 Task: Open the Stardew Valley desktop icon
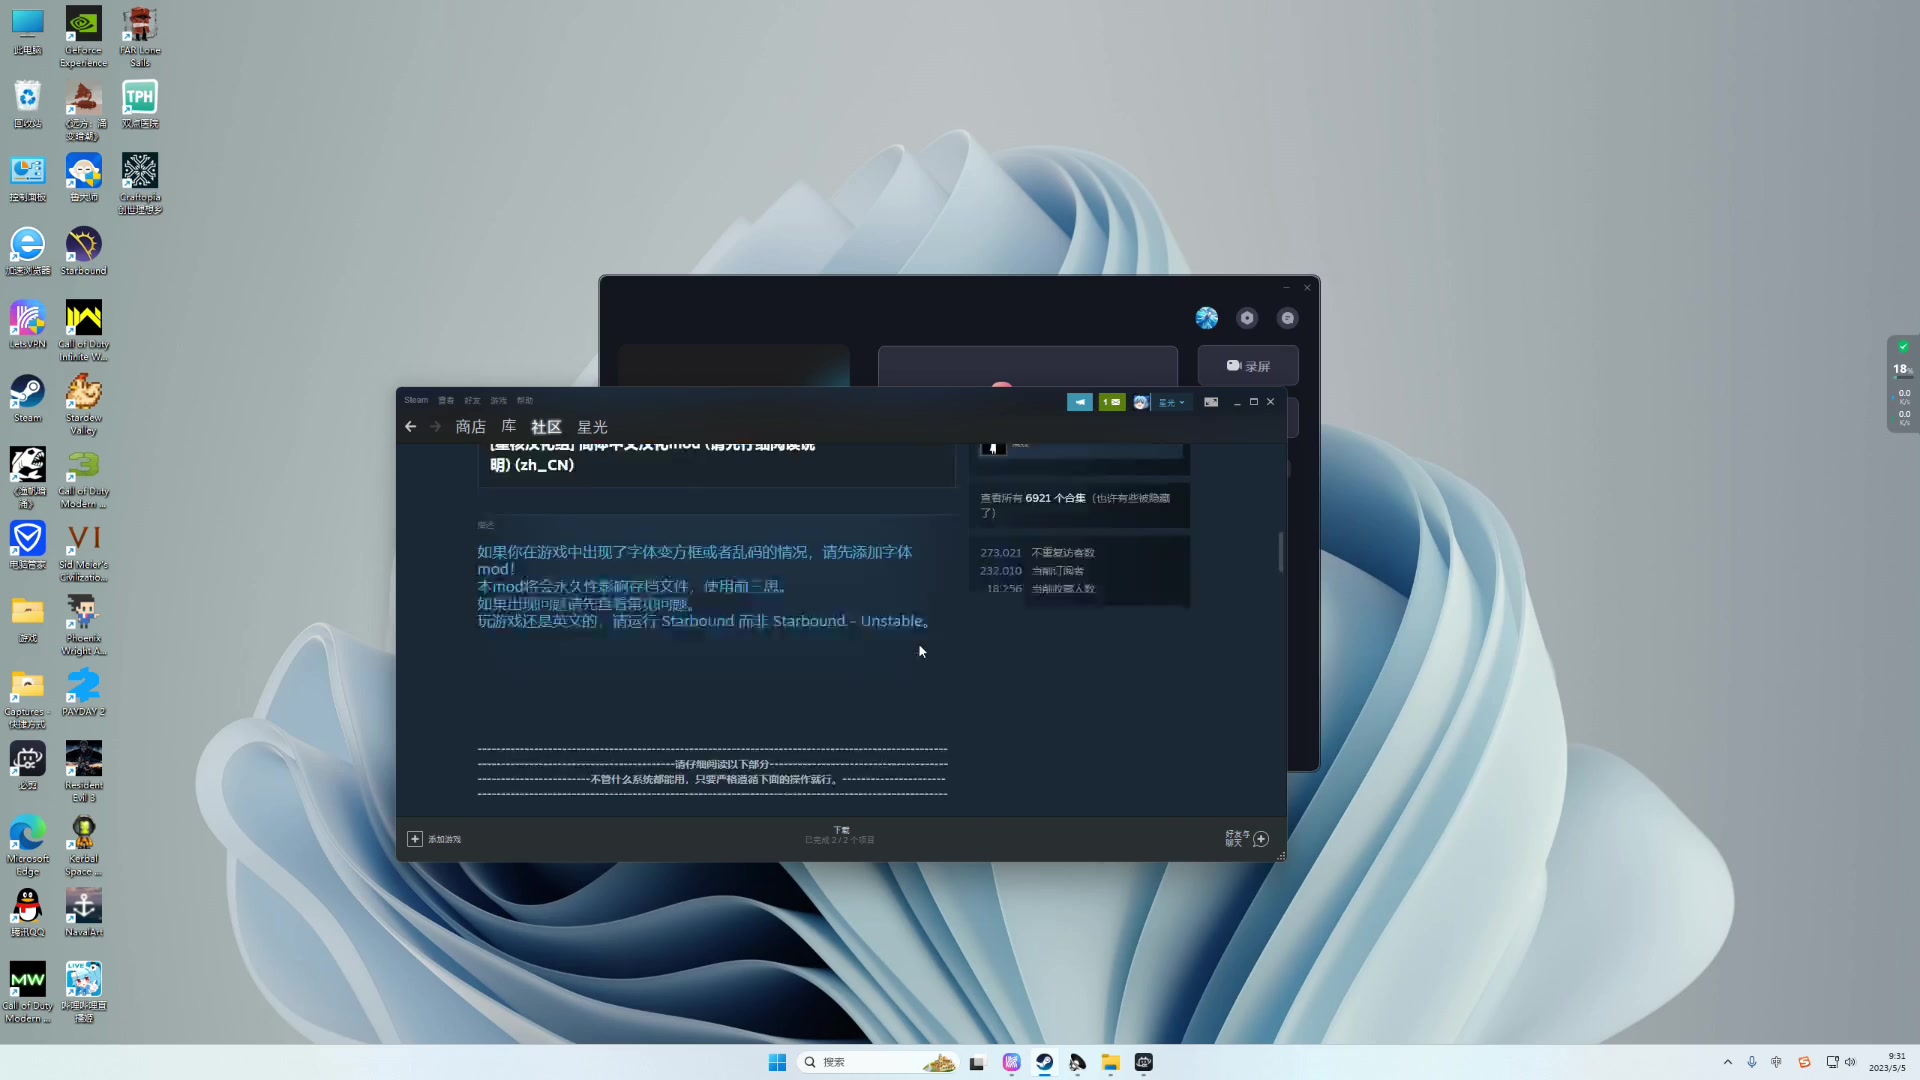(x=83, y=404)
